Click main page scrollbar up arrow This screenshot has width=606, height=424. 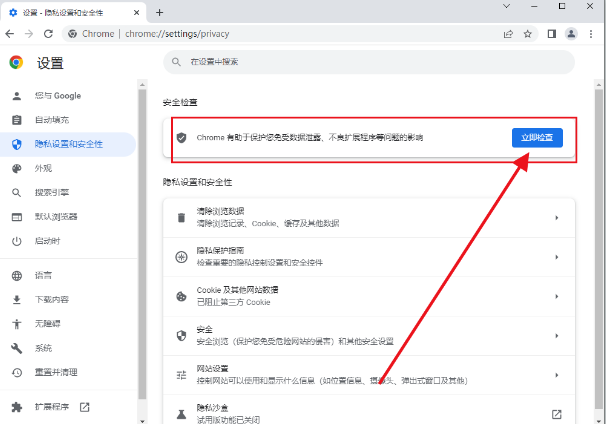(x=599, y=84)
